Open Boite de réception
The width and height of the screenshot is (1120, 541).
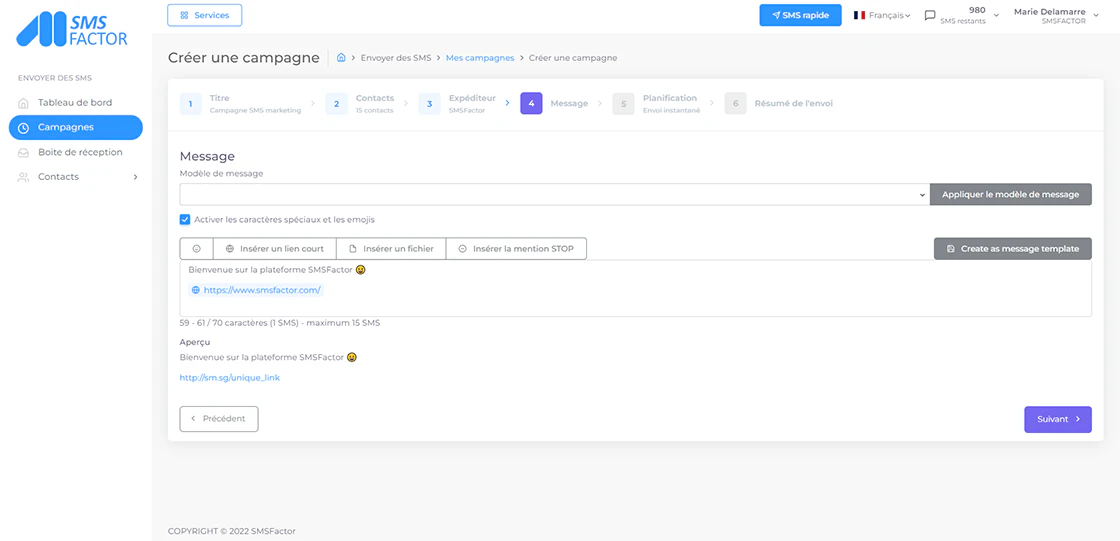[x=80, y=152]
